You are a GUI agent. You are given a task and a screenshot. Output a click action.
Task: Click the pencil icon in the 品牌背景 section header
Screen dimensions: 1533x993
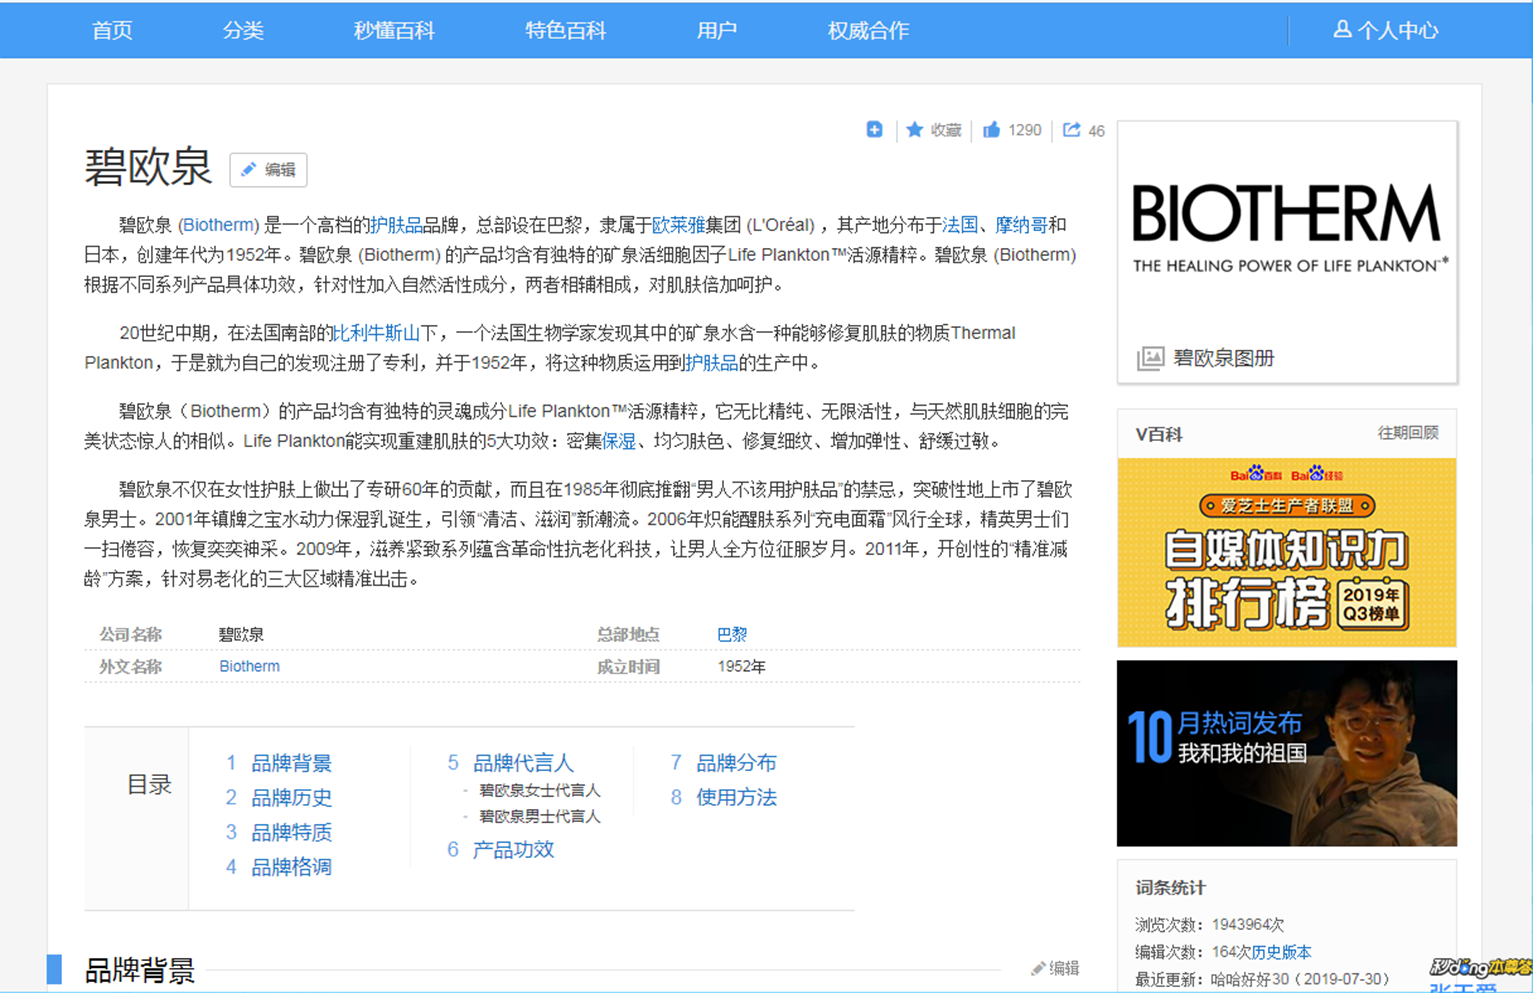pyautogui.click(x=1038, y=968)
